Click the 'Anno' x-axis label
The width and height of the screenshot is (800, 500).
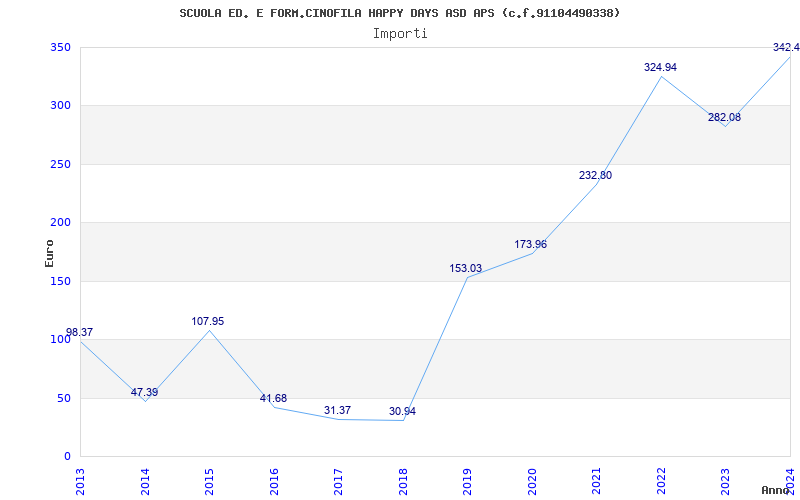(776, 490)
